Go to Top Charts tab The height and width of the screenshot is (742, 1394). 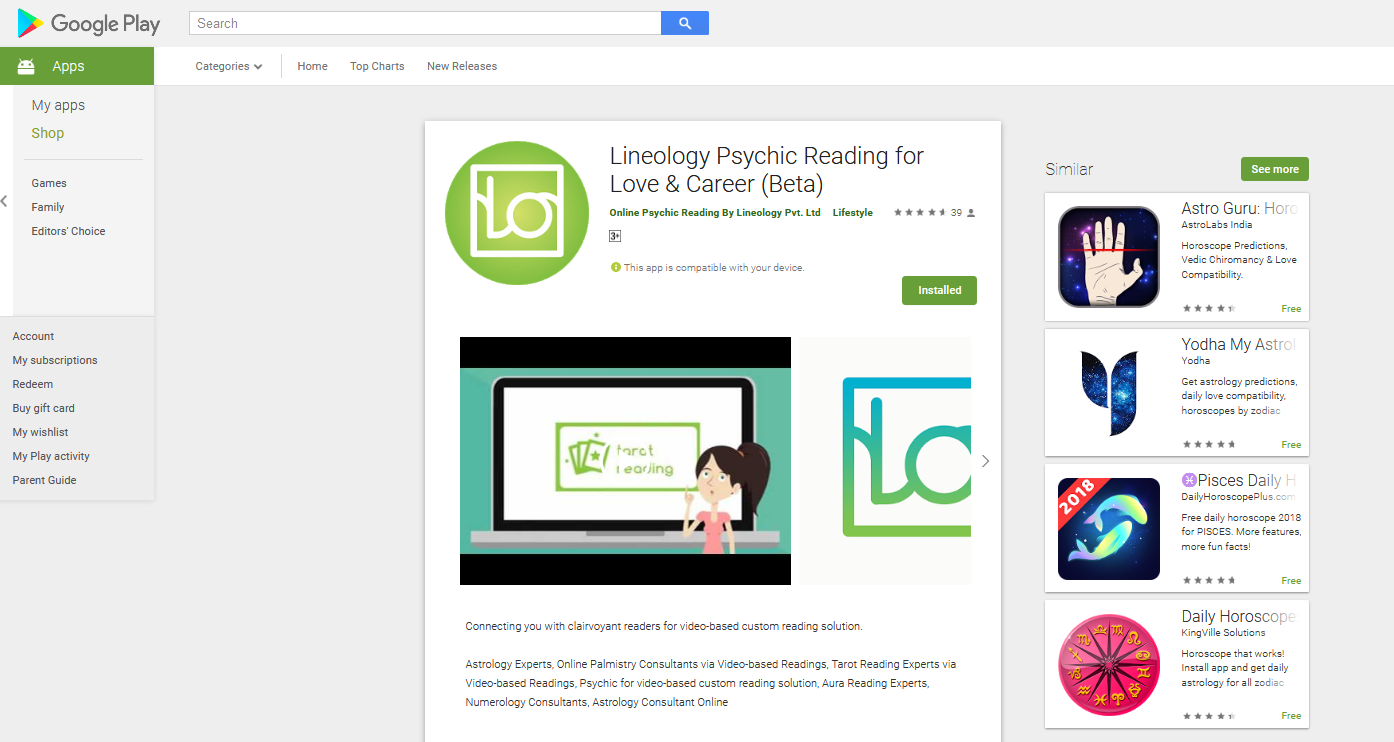[377, 66]
